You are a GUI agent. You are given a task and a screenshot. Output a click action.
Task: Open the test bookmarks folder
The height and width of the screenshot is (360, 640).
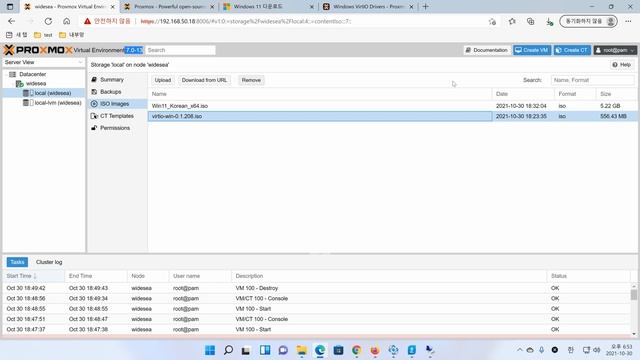pyautogui.click(x=43, y=35)
